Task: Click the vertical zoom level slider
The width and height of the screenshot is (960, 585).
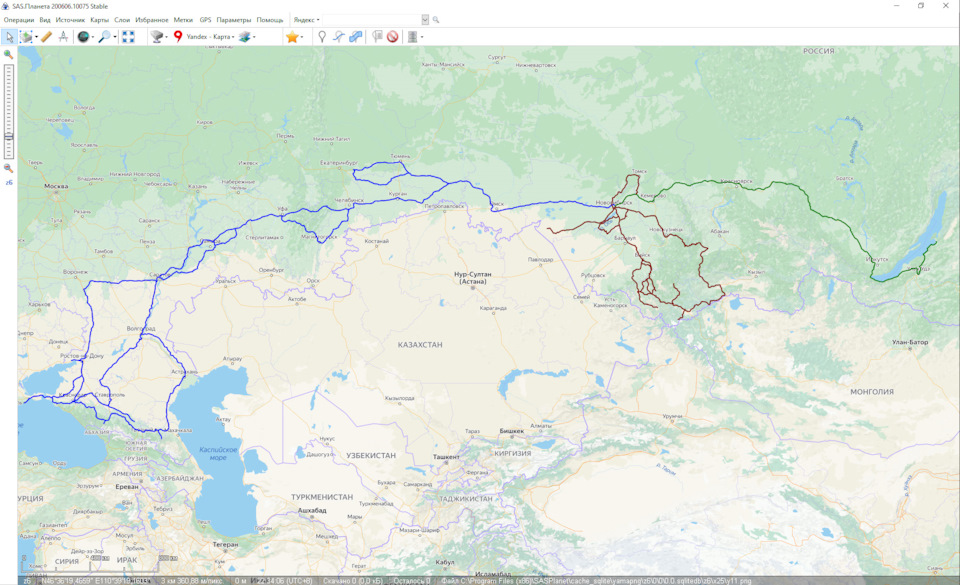Action: tap(9, 110)
